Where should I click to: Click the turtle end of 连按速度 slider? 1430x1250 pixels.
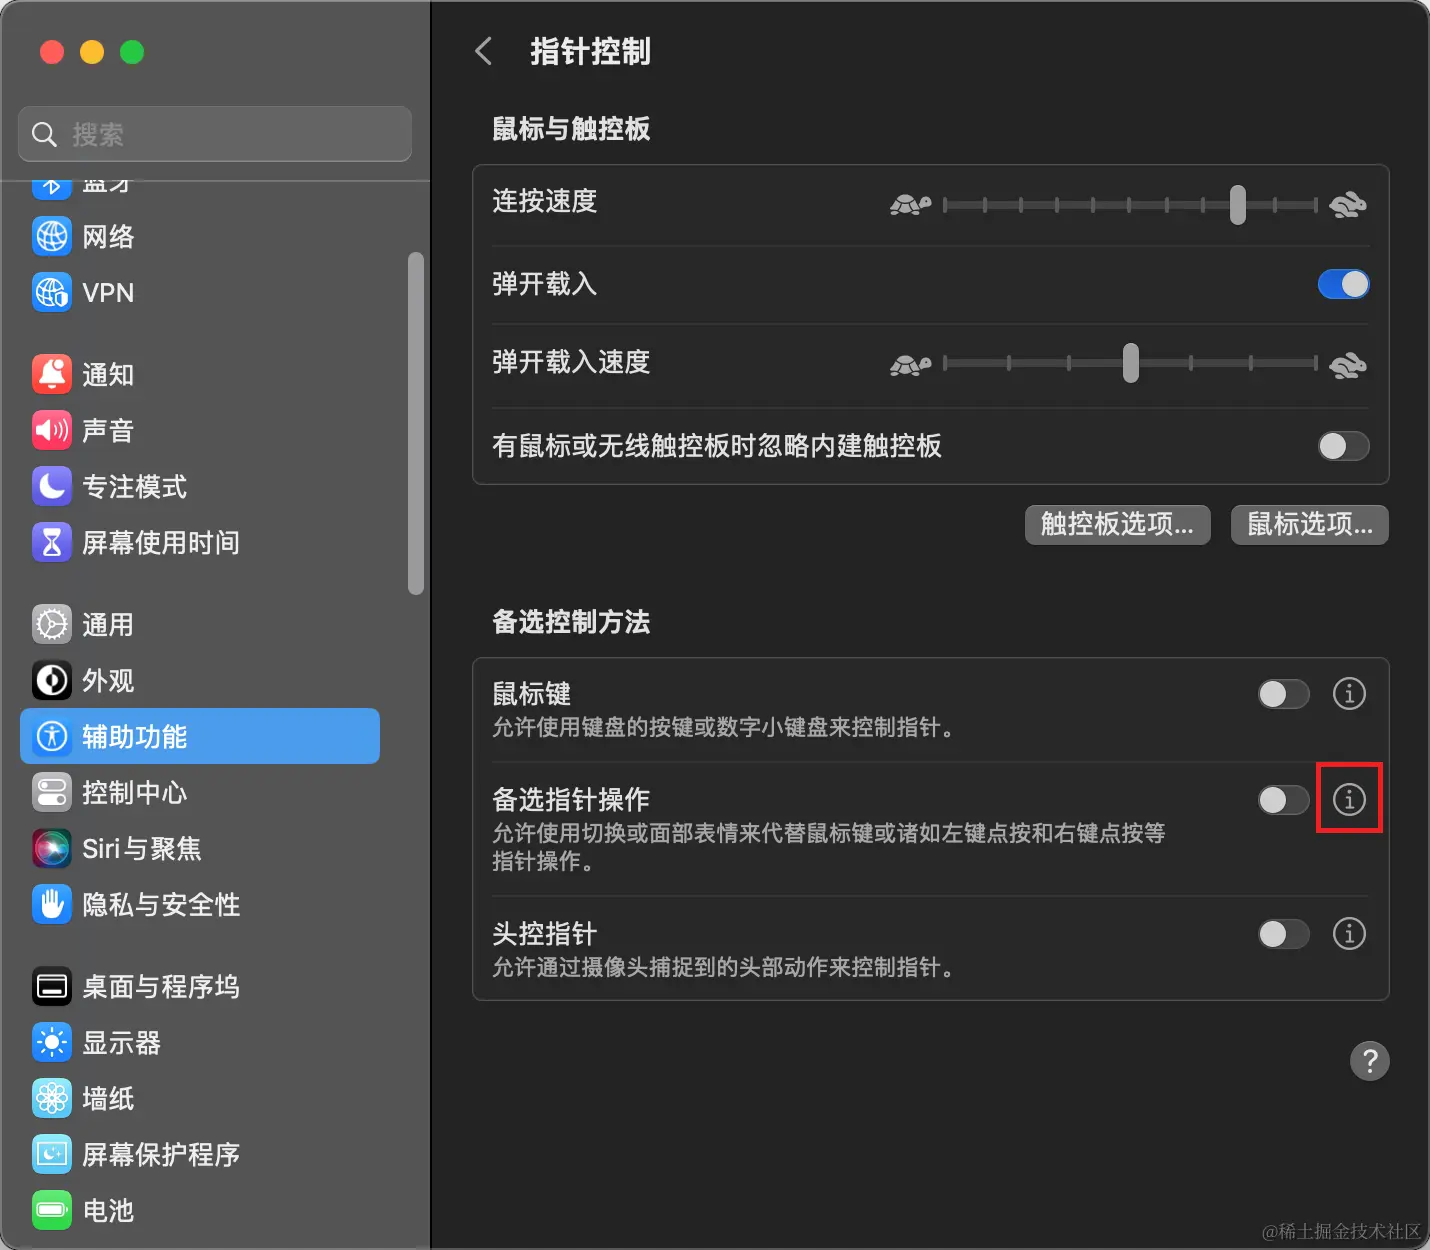(911, 205)
